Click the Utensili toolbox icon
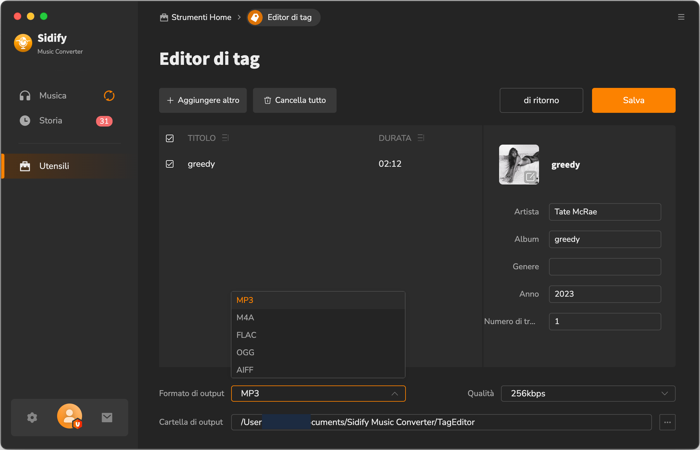This screenshot has width=700, height=450. click(x=25, y=166)
